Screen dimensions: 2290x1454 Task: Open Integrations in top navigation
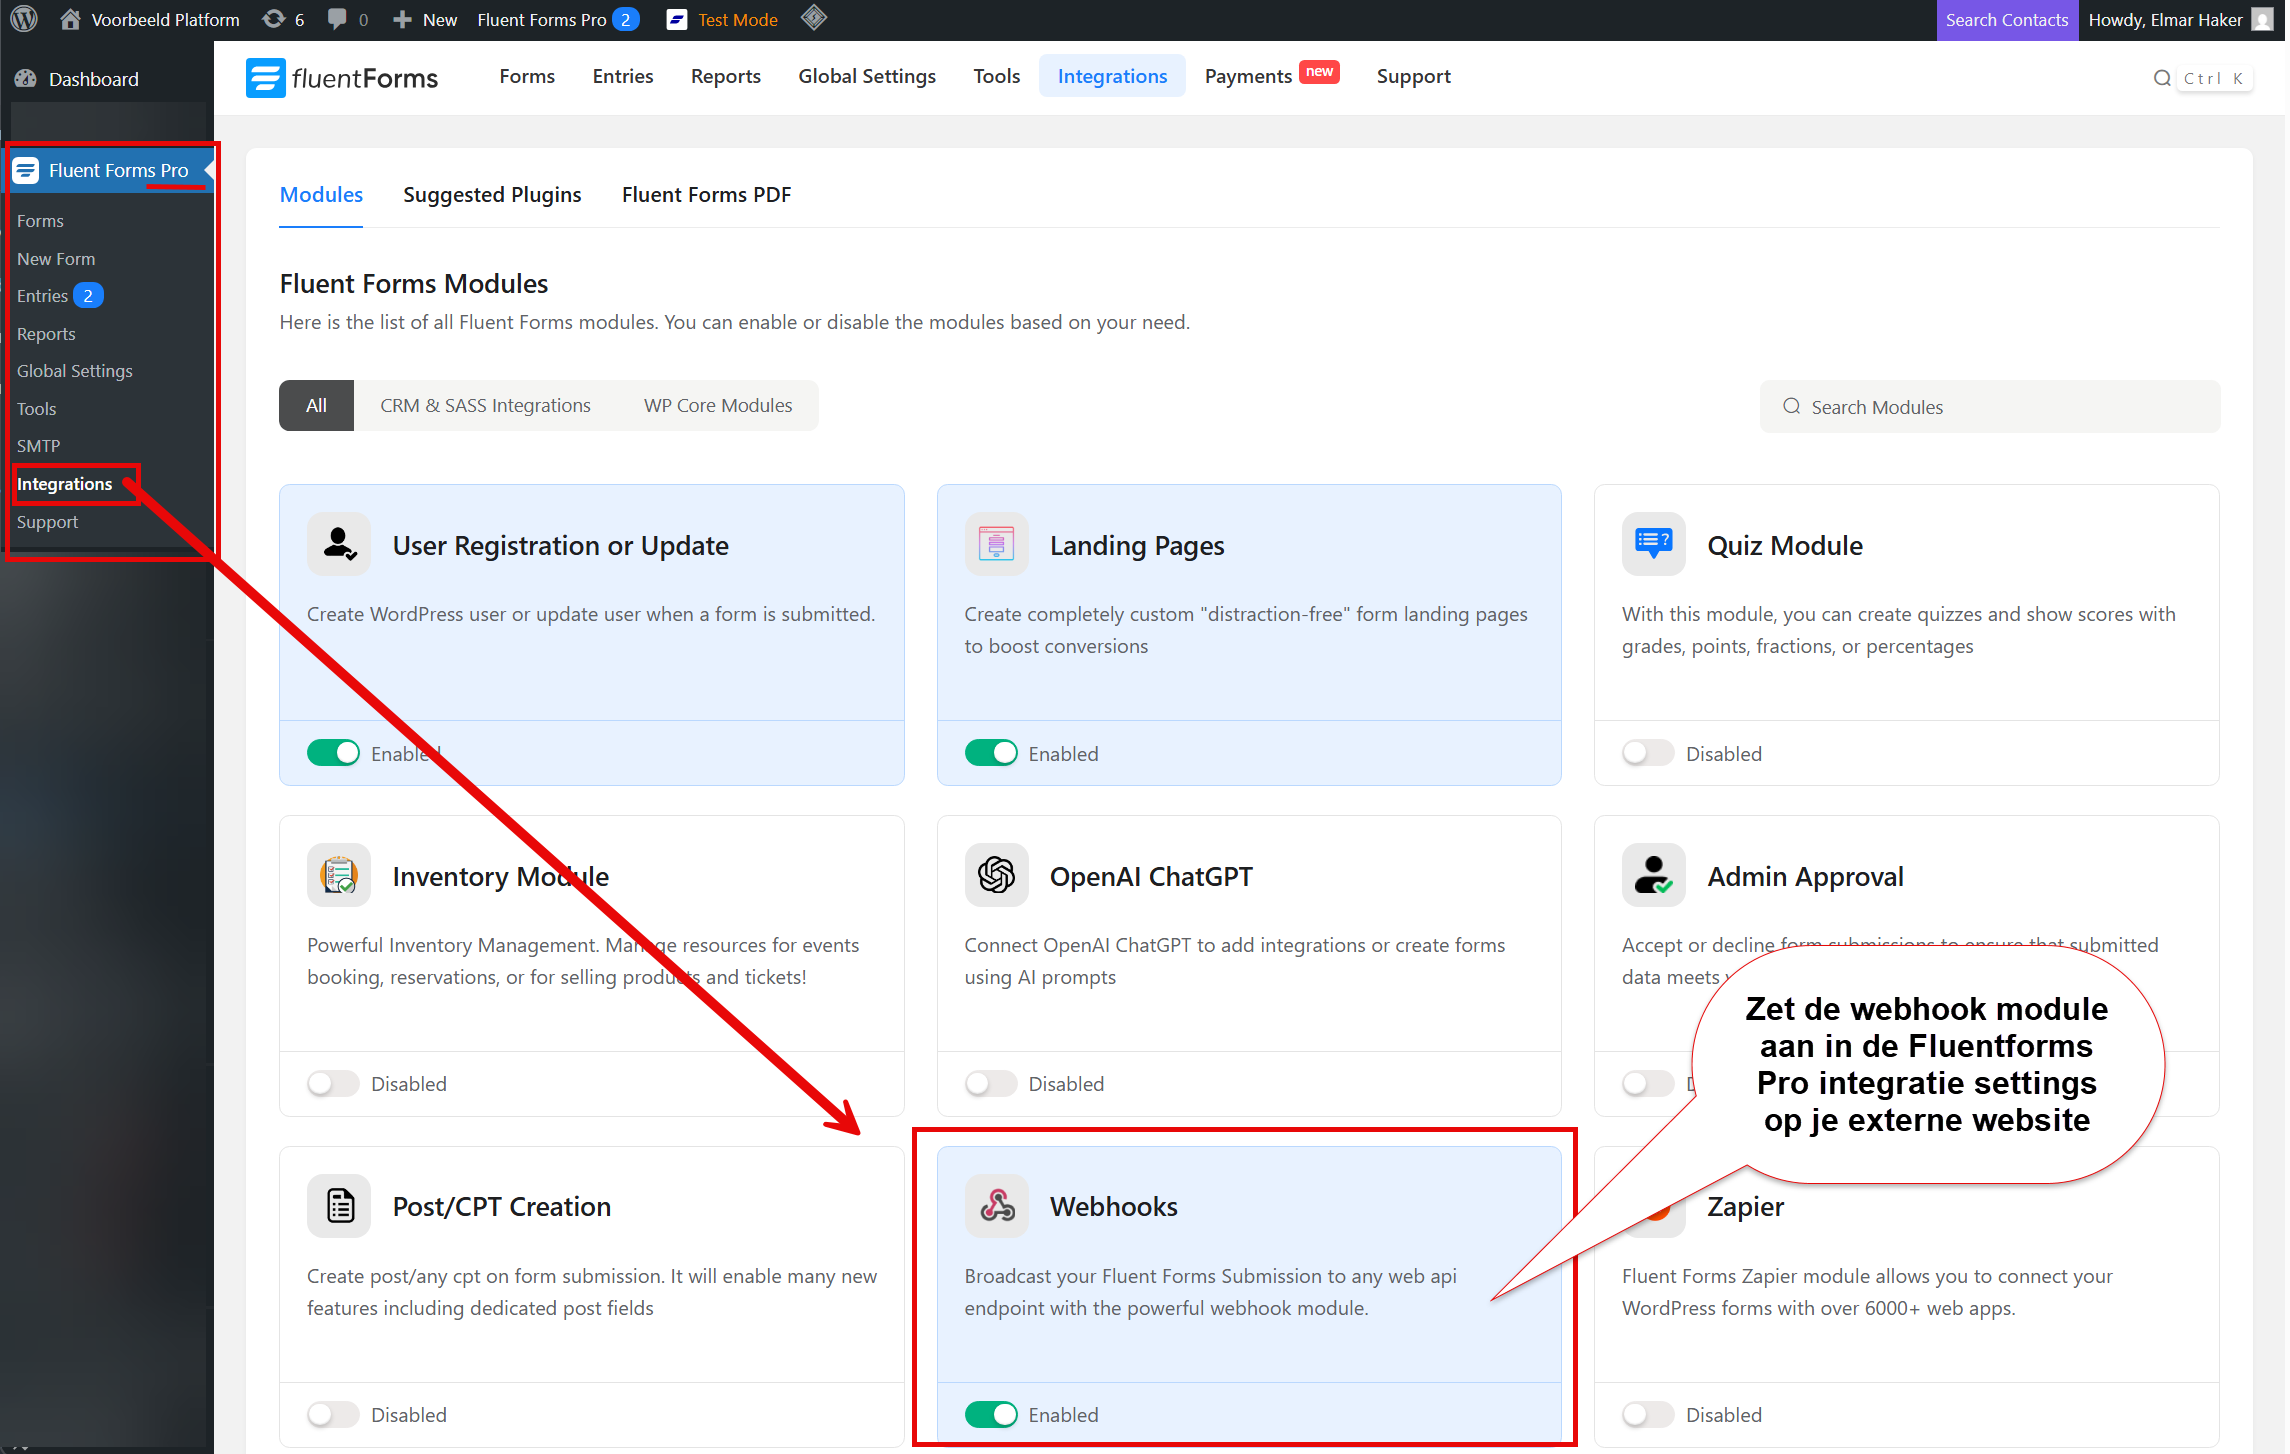[1112, 76]
